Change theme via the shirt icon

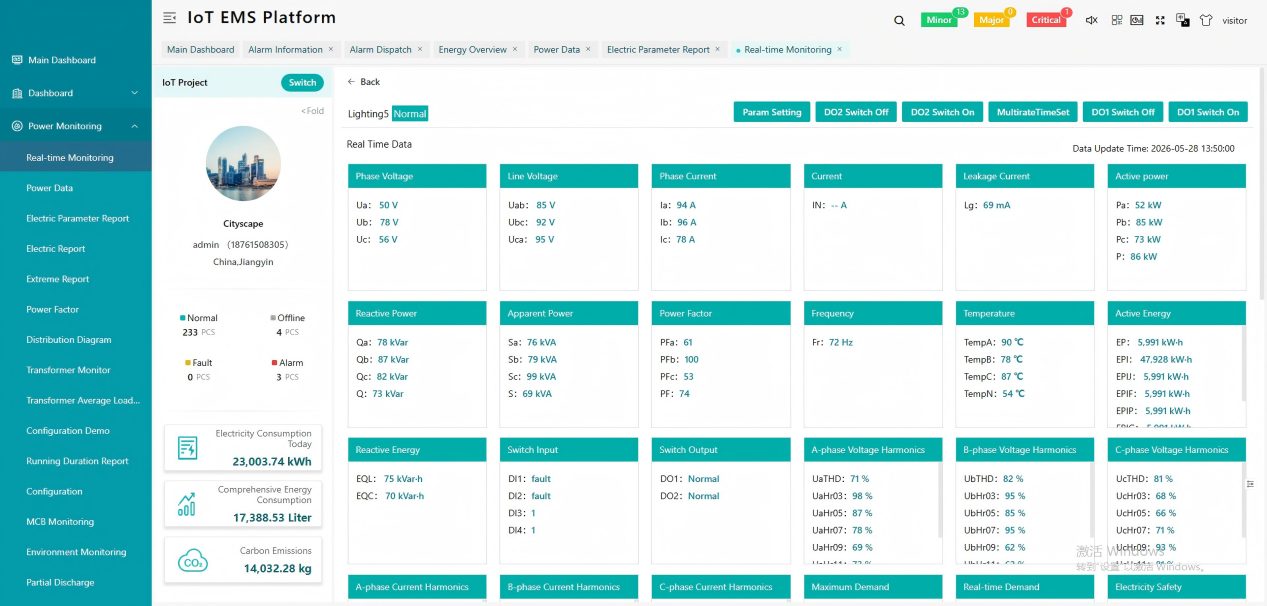point(1206,20)
